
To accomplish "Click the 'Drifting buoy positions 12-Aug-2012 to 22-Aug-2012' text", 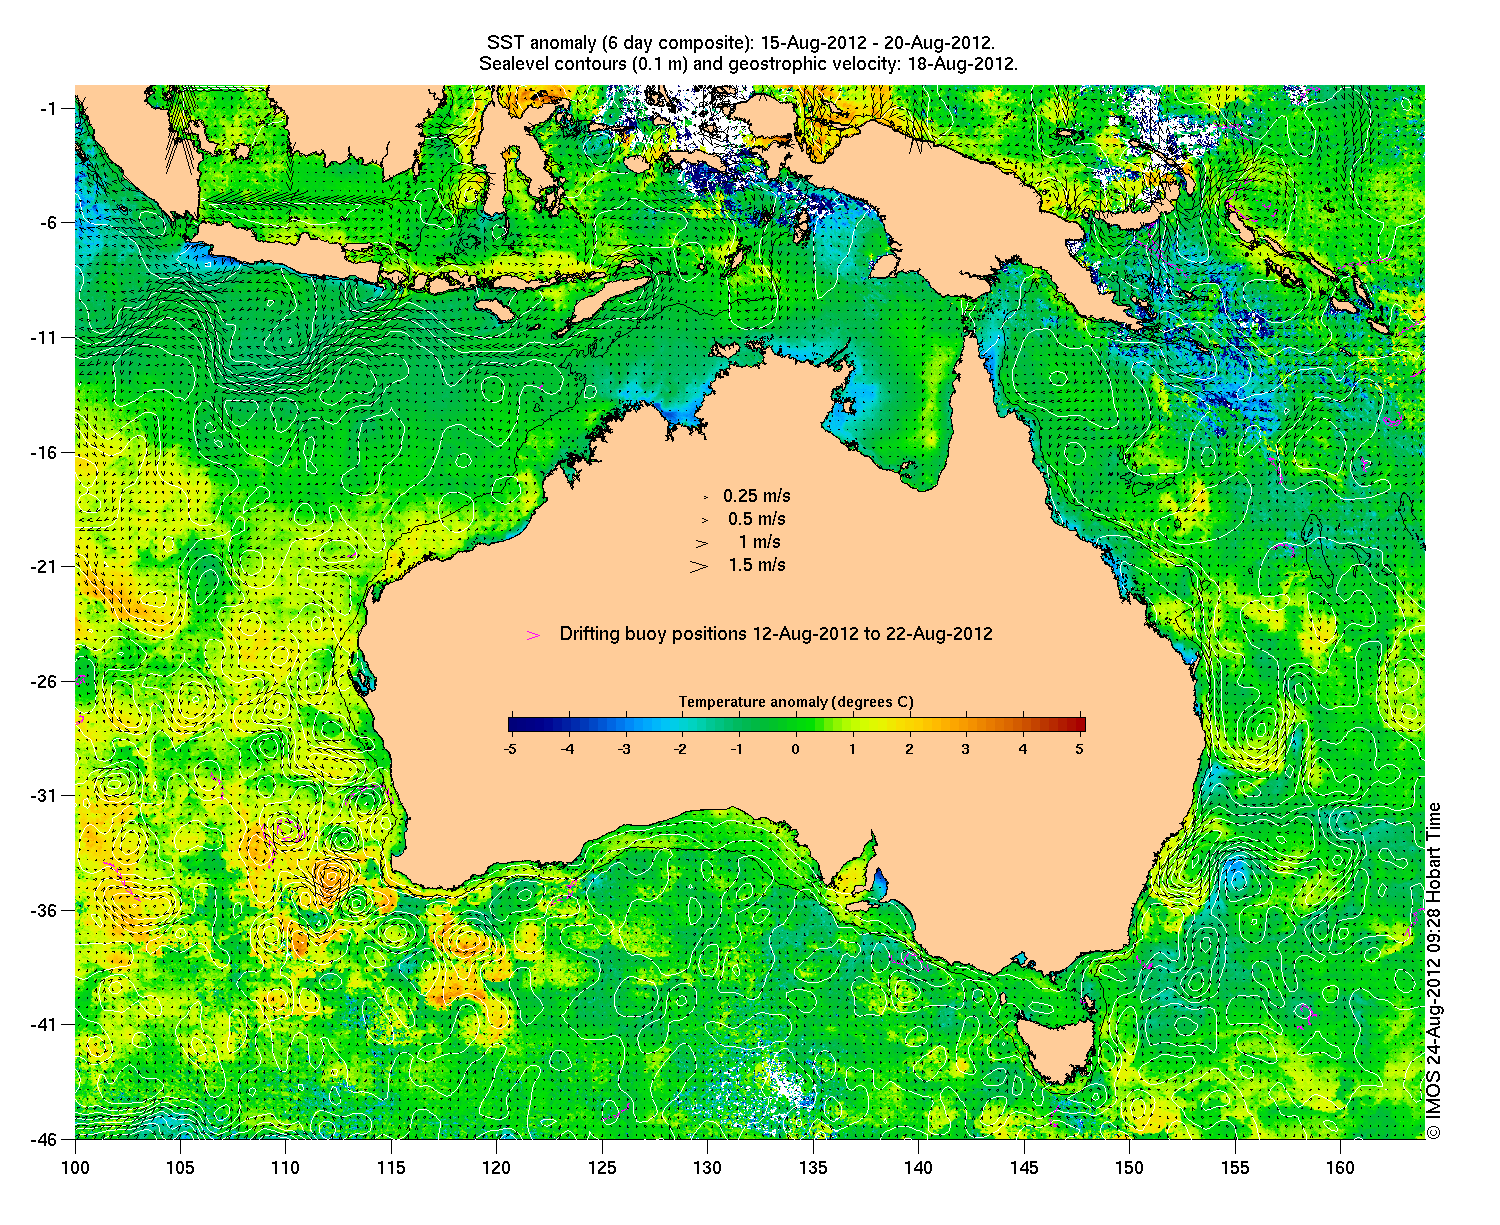I will (776, 634).
